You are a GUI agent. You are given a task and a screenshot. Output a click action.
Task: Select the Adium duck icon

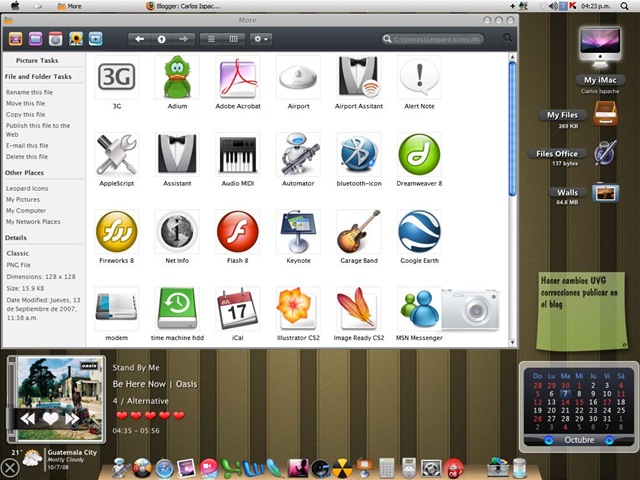point(177,77)
